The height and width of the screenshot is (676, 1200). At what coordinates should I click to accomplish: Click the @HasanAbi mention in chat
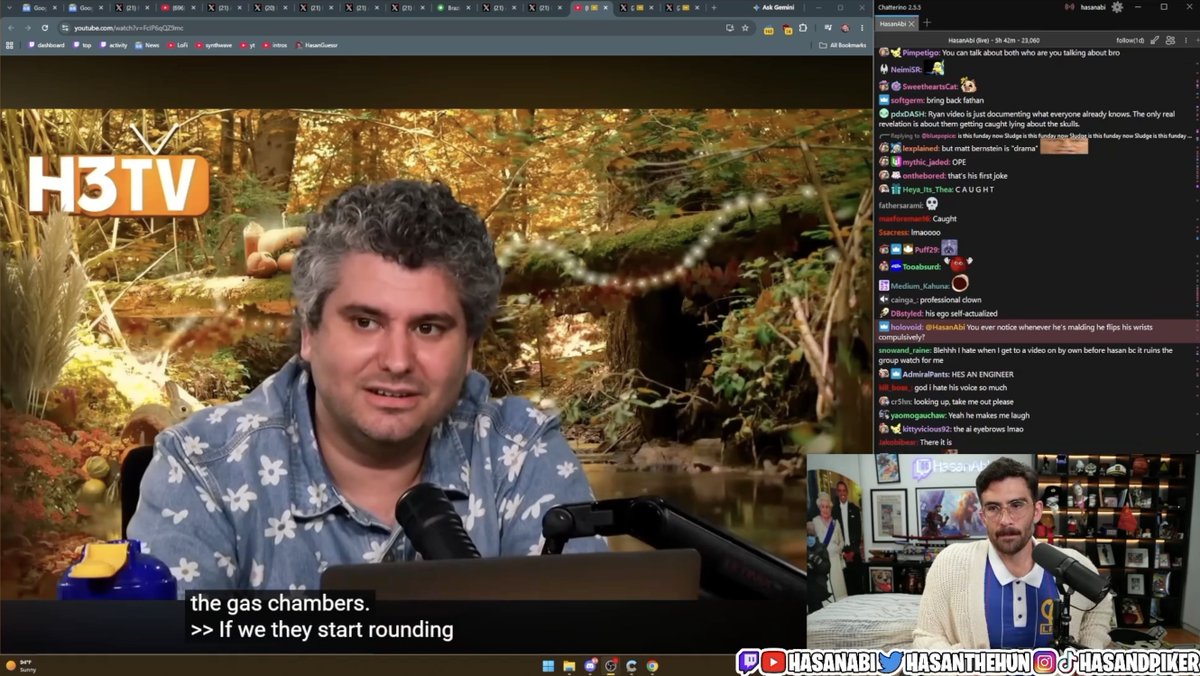click(946, 327)
